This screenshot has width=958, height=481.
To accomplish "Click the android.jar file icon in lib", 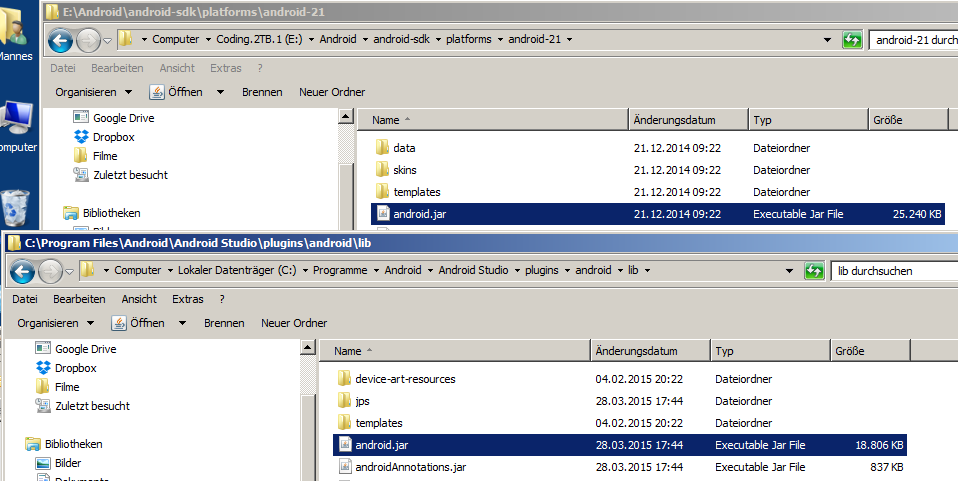I will (x=345, y=444).
